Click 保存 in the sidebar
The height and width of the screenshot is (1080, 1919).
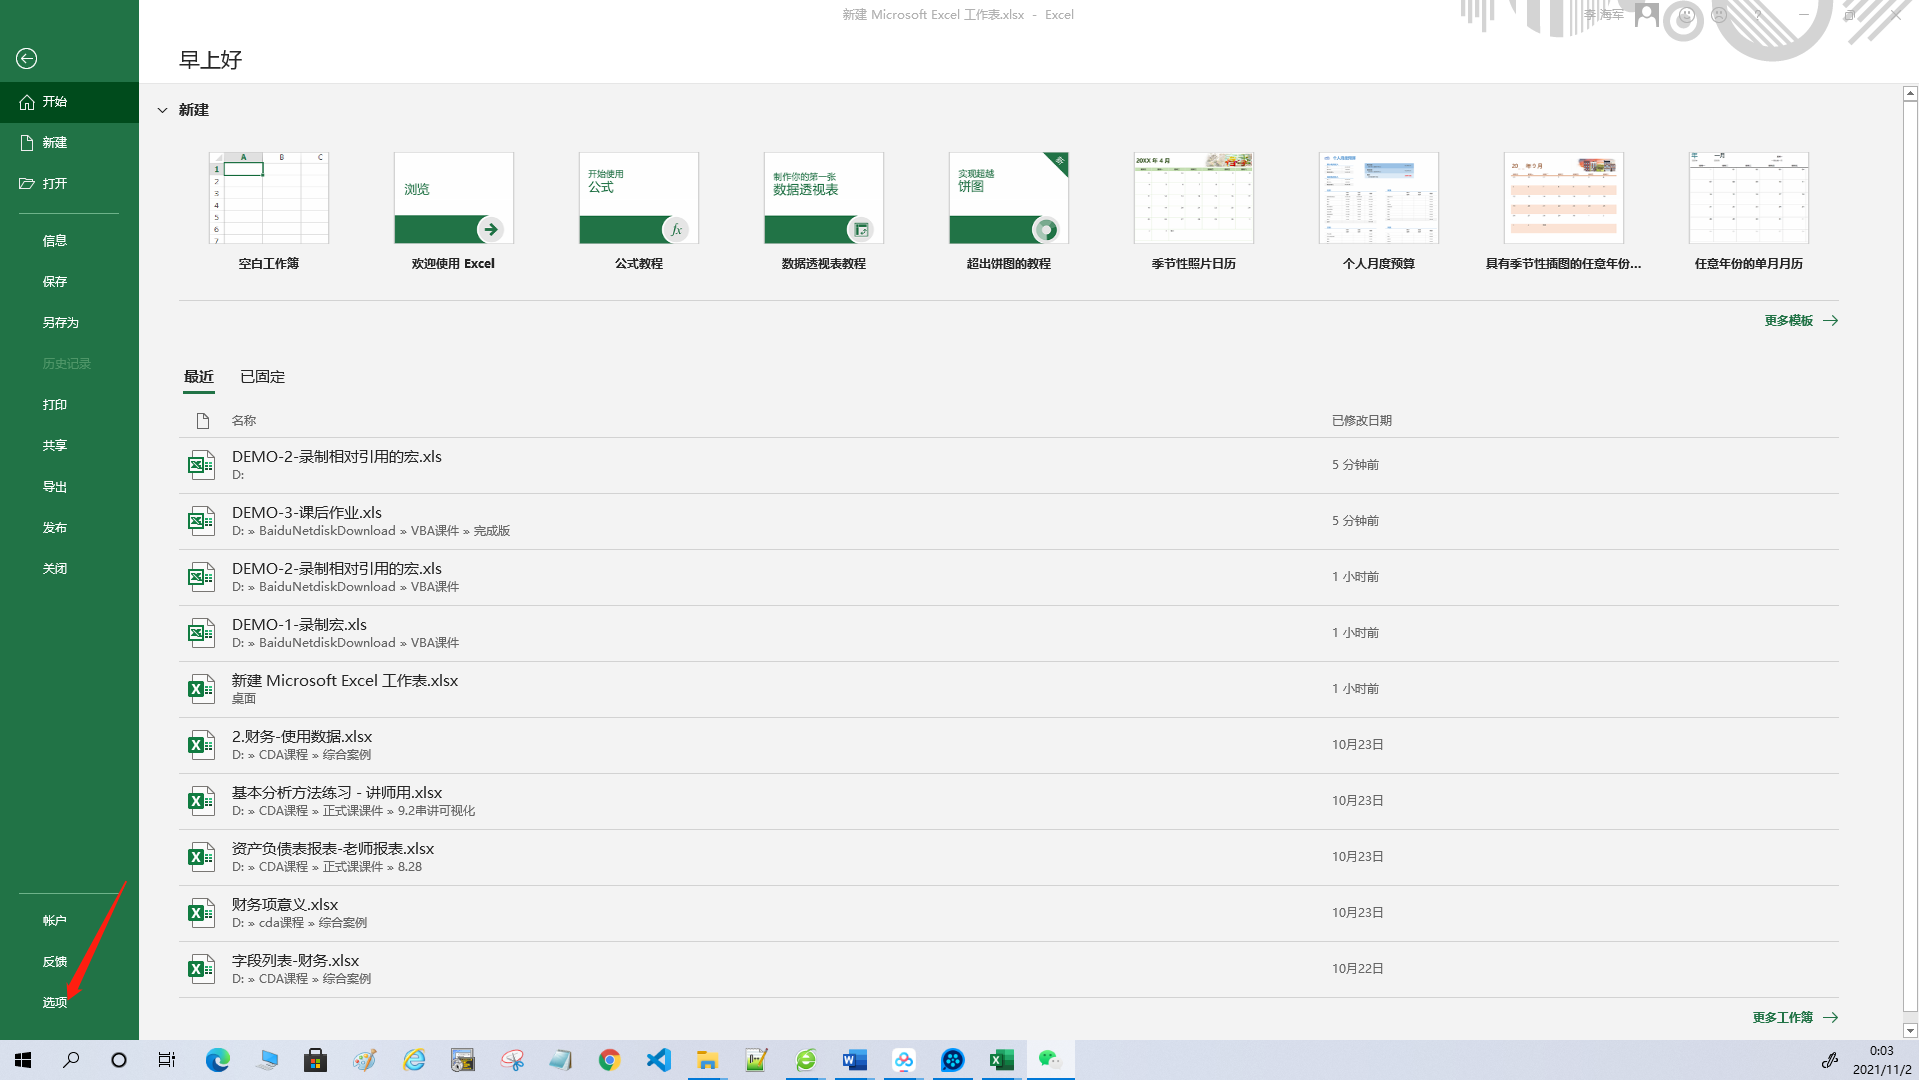click(69, 282)
